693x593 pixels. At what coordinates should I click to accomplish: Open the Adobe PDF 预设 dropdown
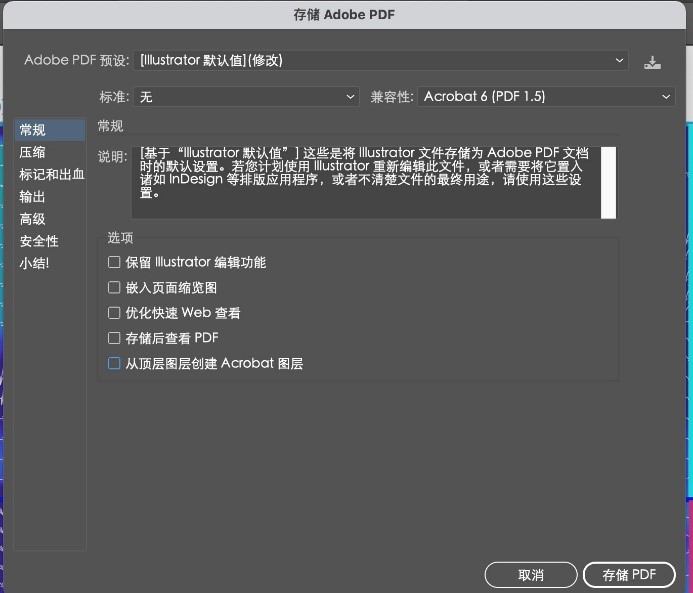pyautogui.click(x=382, y=60)
